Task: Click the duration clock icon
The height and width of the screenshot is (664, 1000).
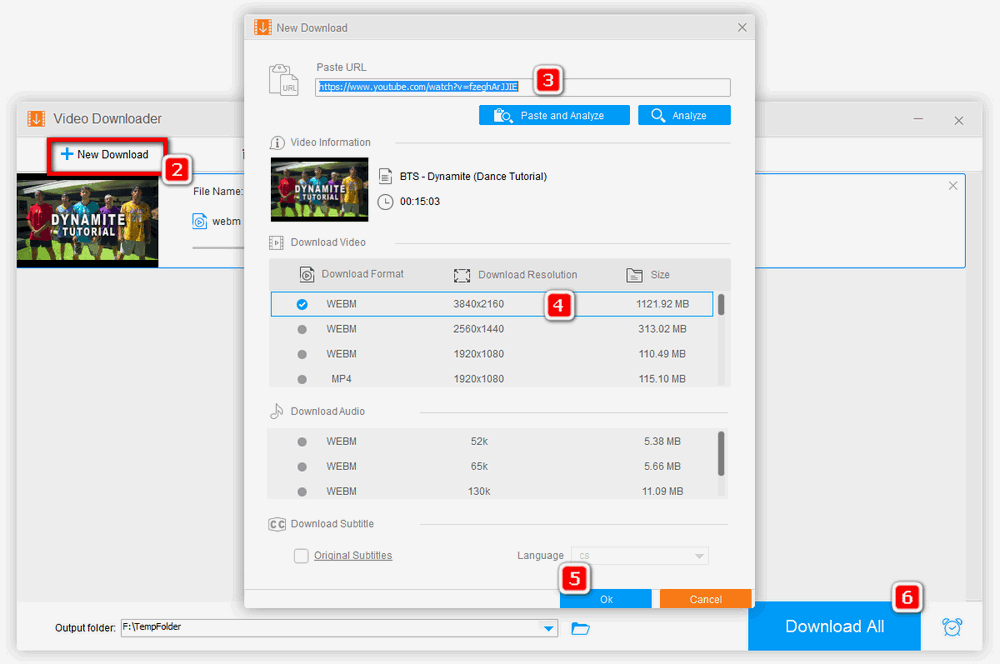Action: click(385, 202)
